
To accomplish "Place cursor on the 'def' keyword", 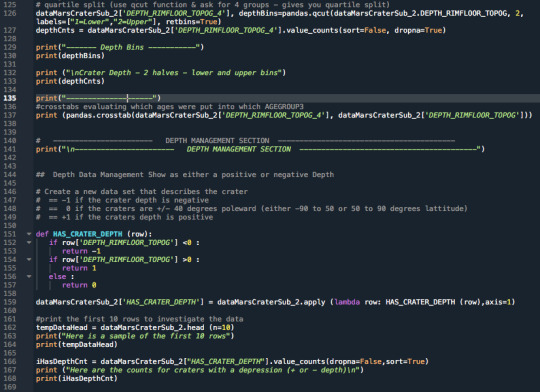I will 42,234.
